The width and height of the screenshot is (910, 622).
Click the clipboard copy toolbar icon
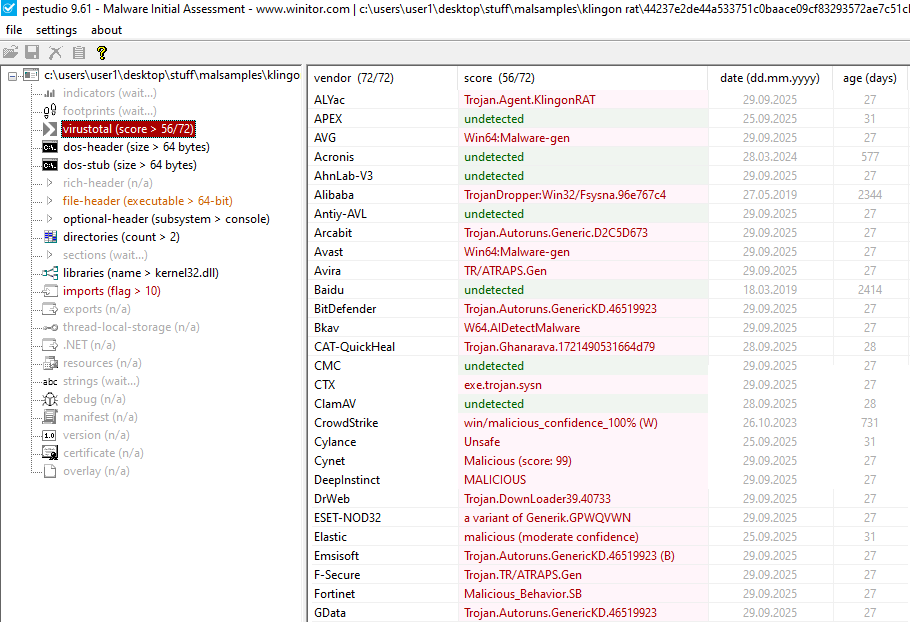[79, 53]
